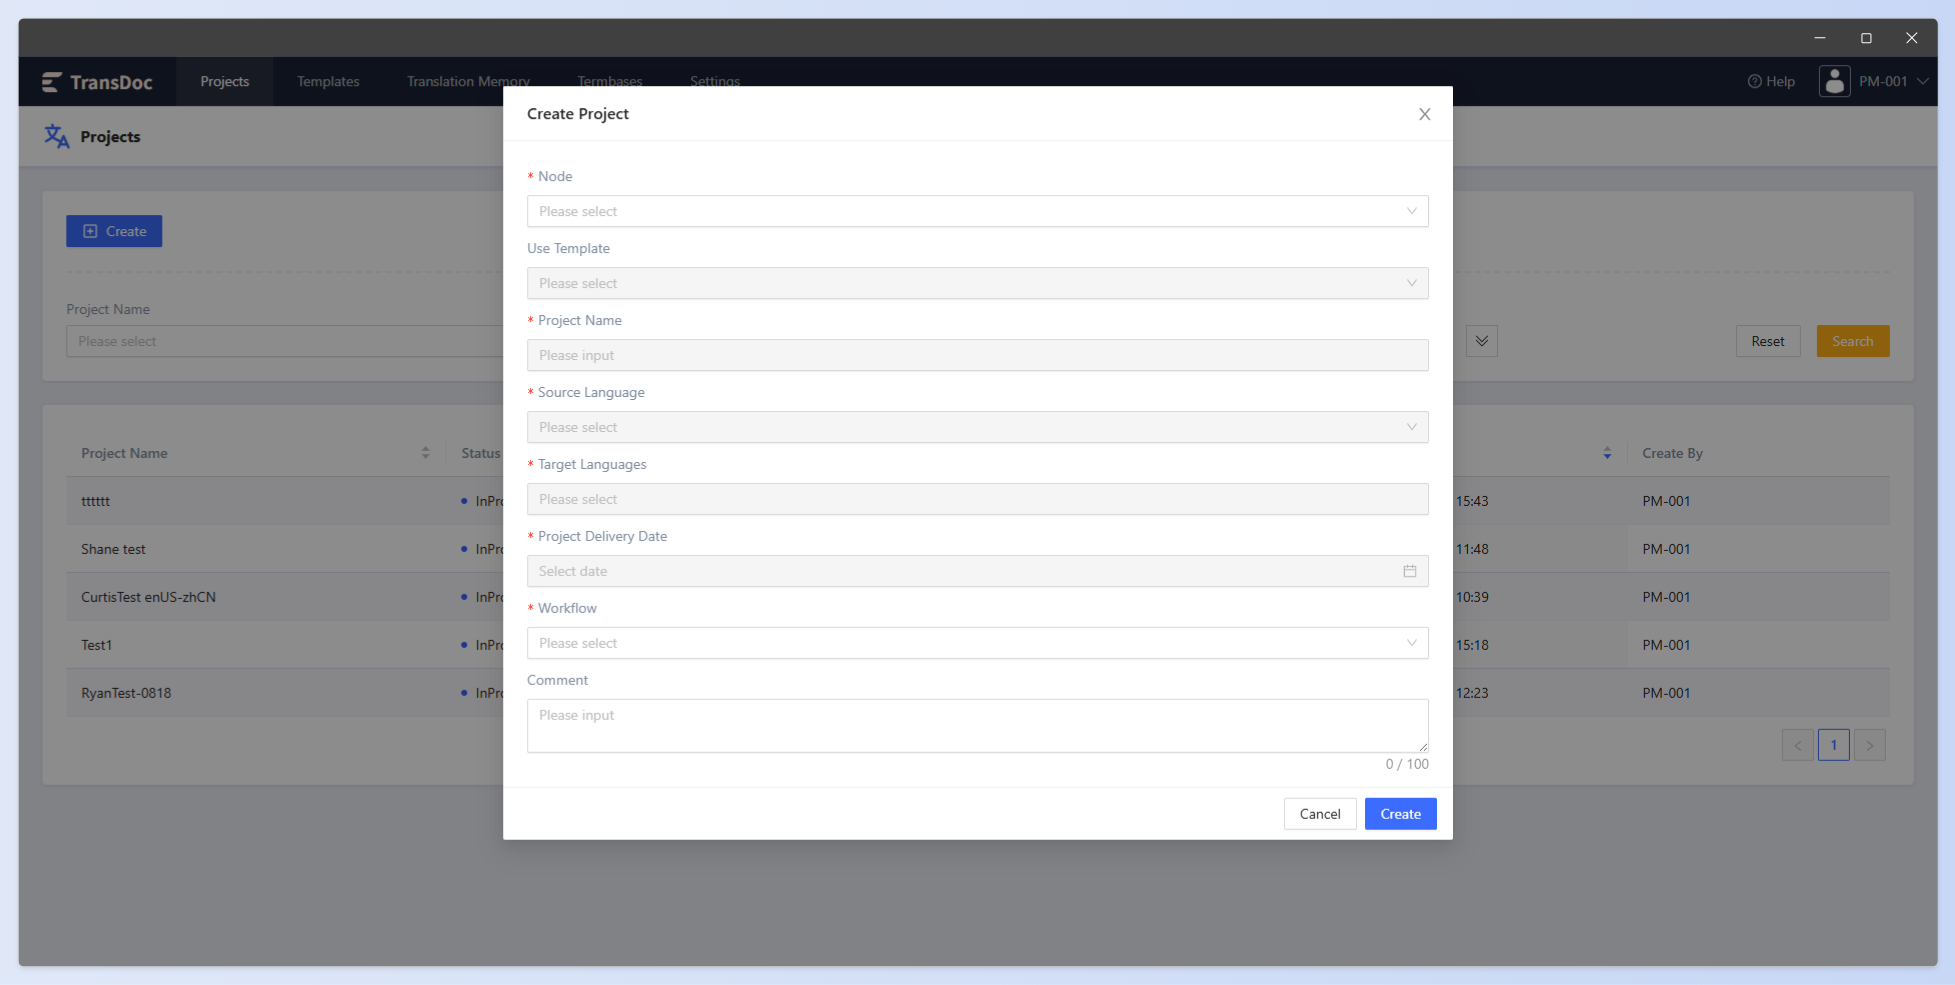1955x985 pixels.
Task: Minimize the application window
Action: coord(1820,38)
